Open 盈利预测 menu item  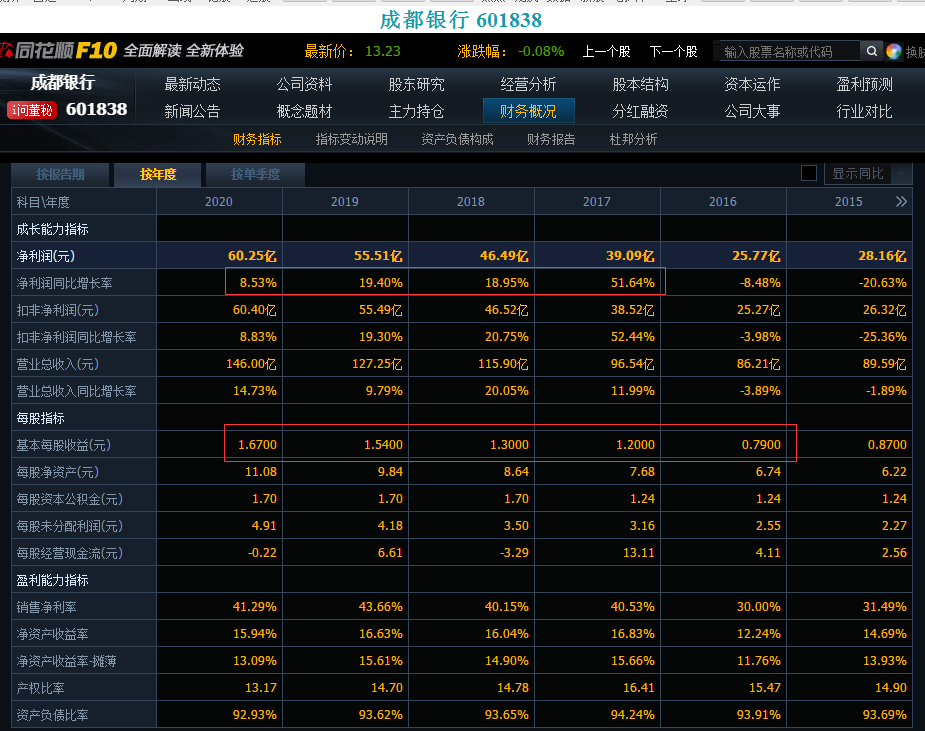[864, 84]
